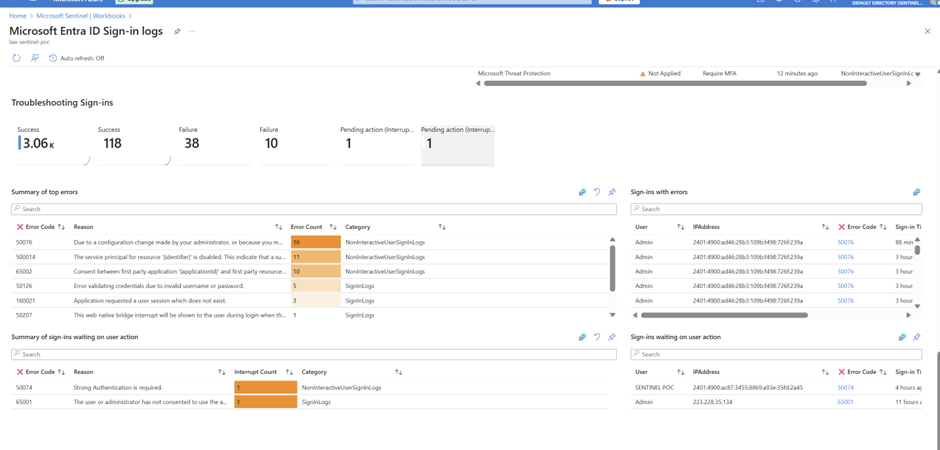
Task: Toggle the Auto refresh: Off setting
Action: [x=77, y=58]
